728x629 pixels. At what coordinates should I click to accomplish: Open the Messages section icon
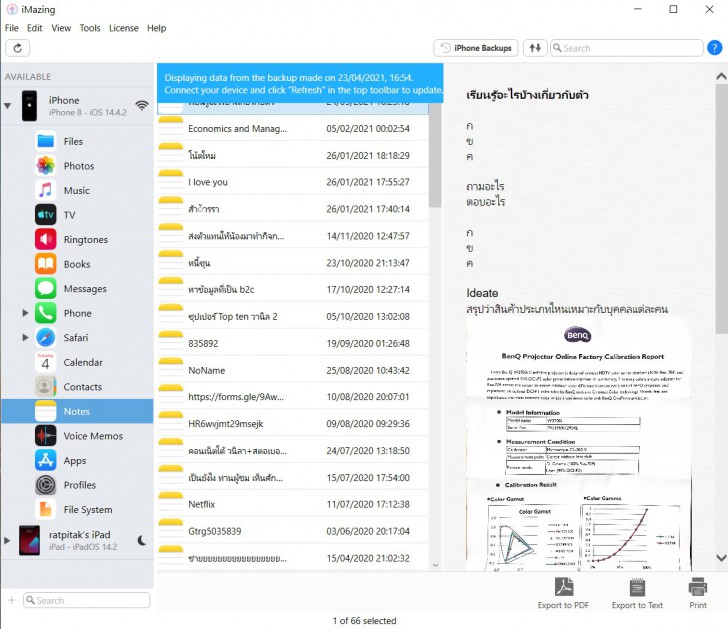(x=46, y=288)
